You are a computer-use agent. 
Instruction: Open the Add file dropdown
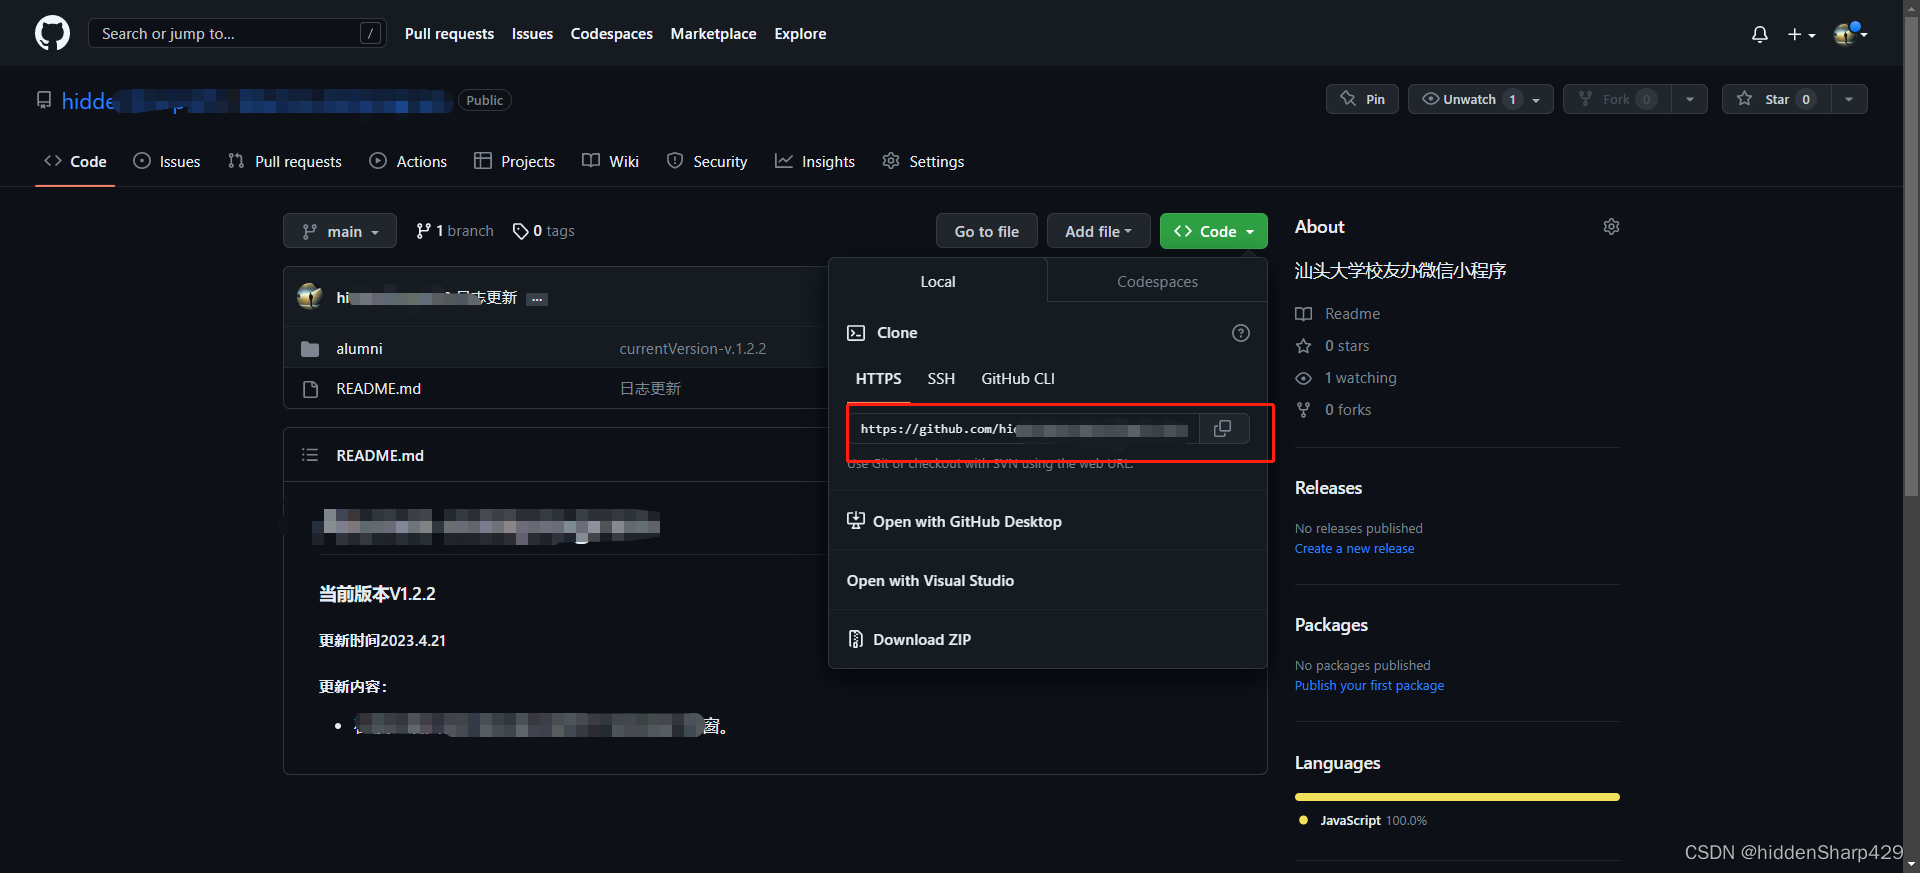(x=1098, y=231)
